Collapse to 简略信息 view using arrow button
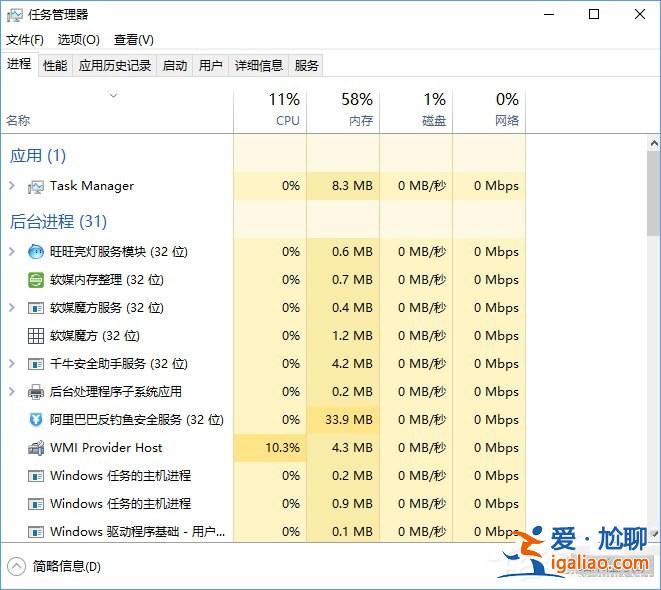Image resolution: width=661 pixels, height=590 pixels. click(x=16, y=566)
